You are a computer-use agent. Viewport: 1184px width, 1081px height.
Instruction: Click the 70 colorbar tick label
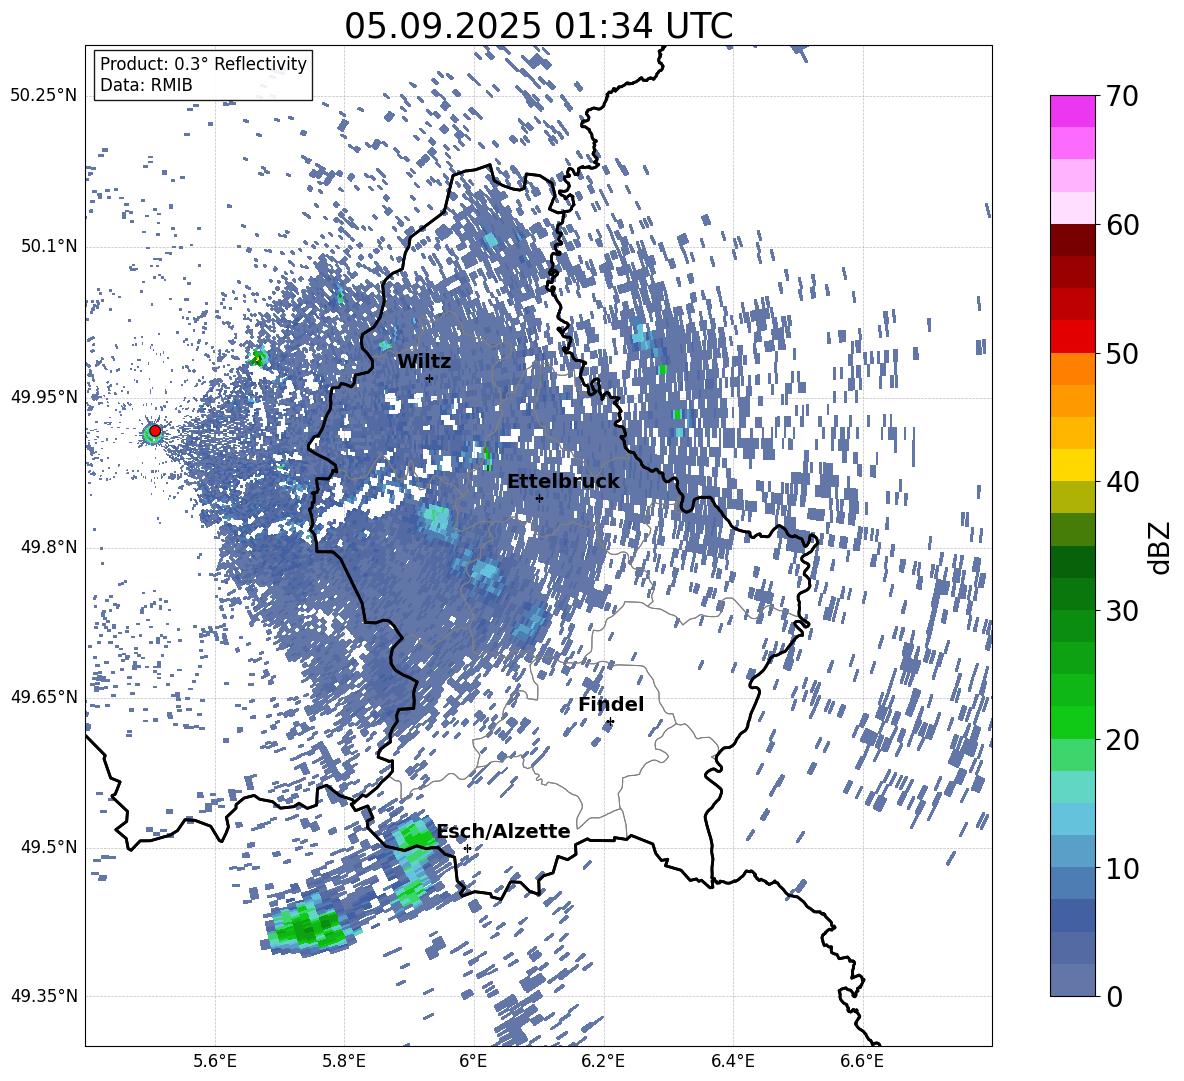tap(1122, 96)
